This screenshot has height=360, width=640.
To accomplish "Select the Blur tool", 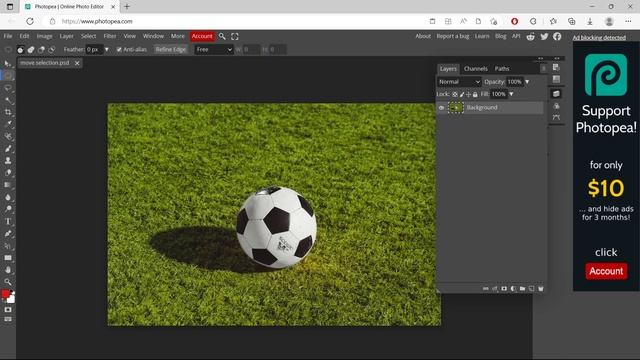I will point(8,197).
